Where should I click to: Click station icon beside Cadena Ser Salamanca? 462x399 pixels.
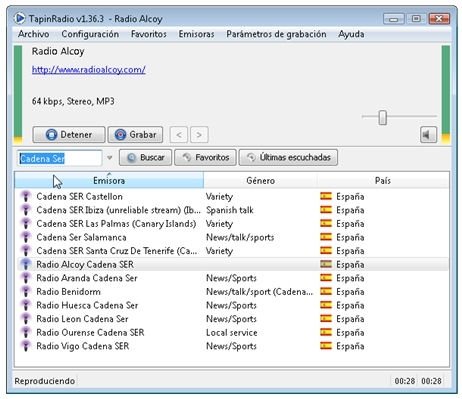pos(26,237)
